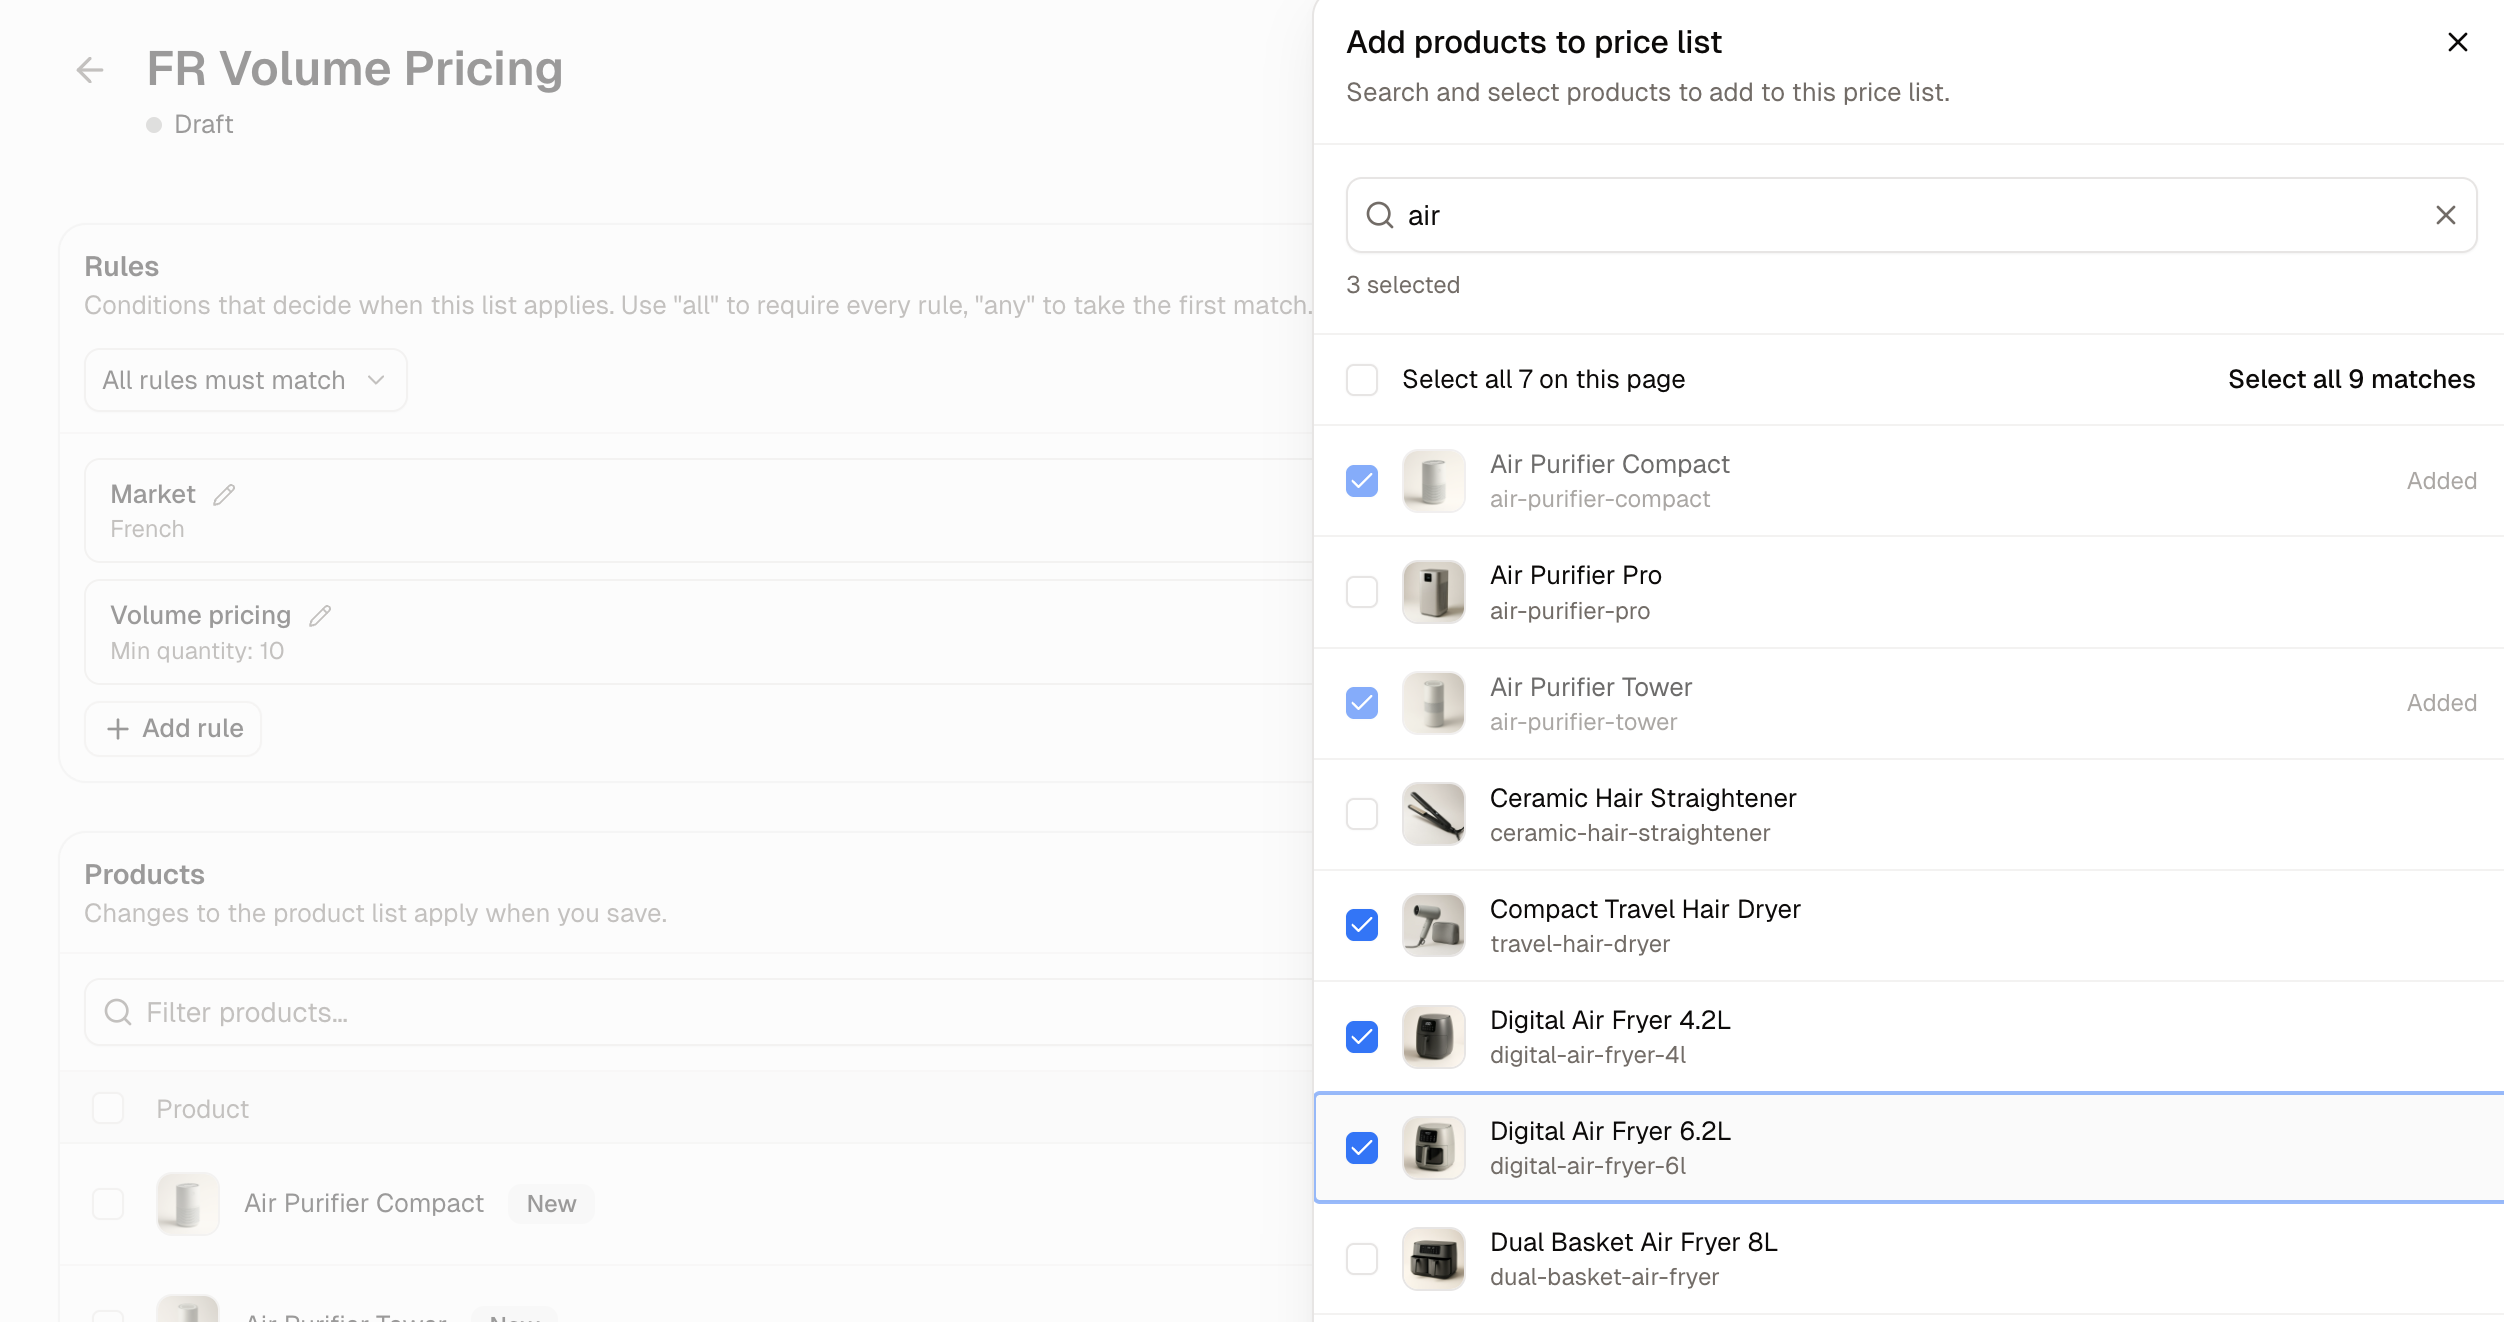This screenshot has height=1322, width=2504.
Task: Click the '3 selected' counter text
Action: pos(1403,285)
